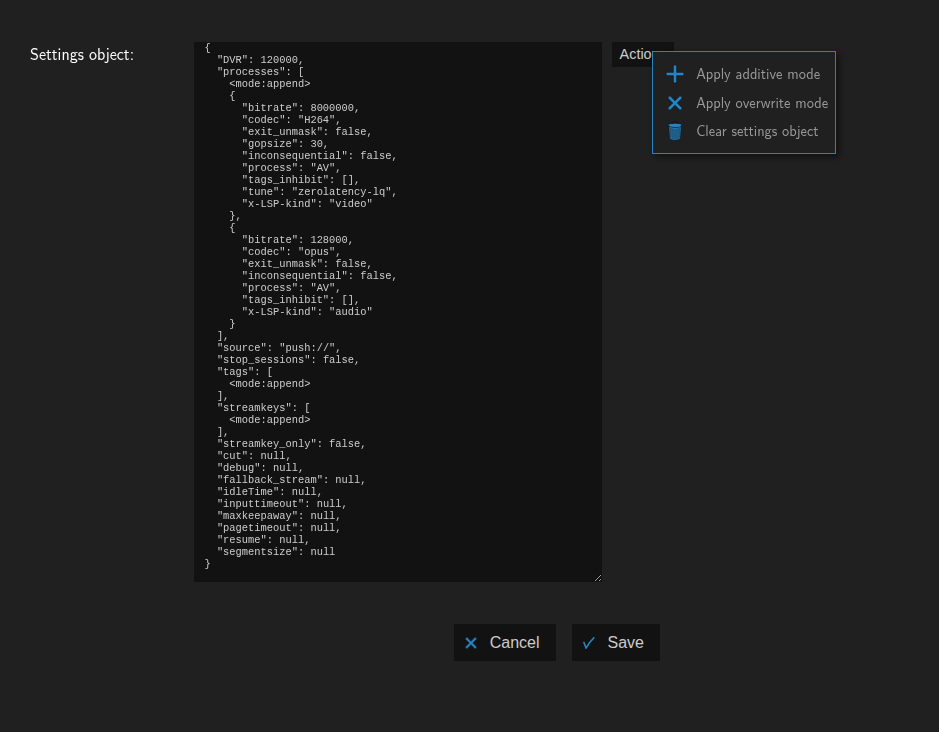Select Apply additive mode
Image resolution: width=939 pixels, height=732 pixels.
tap(744, 74)
